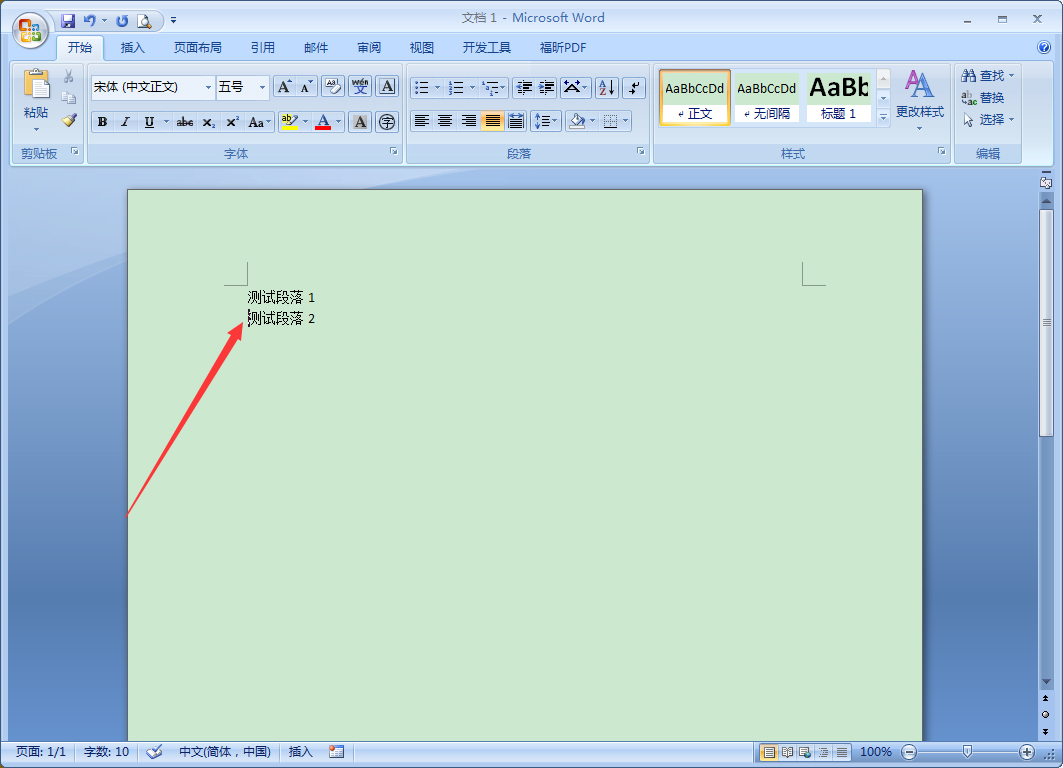Click the highlight color yellow swatch
Screen dimensions: 1063x768
point(292,126)
